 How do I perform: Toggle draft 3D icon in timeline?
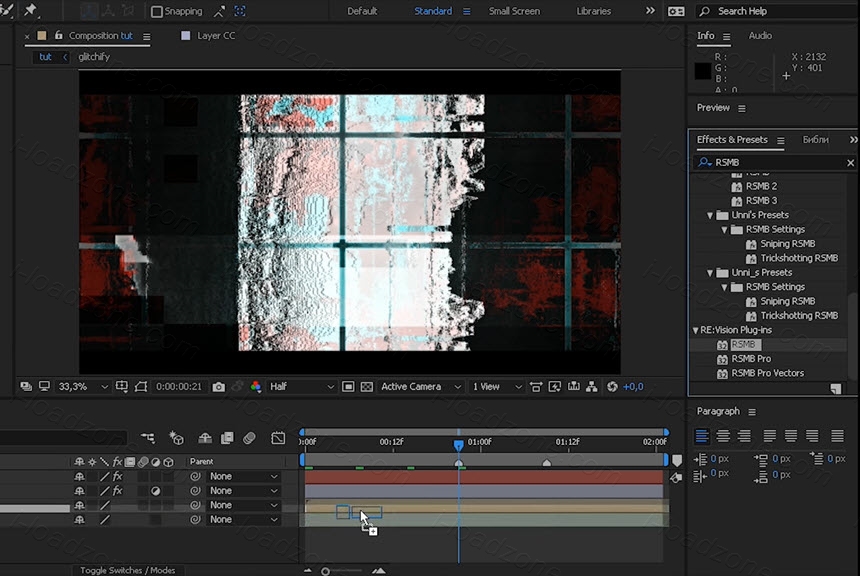176,438
